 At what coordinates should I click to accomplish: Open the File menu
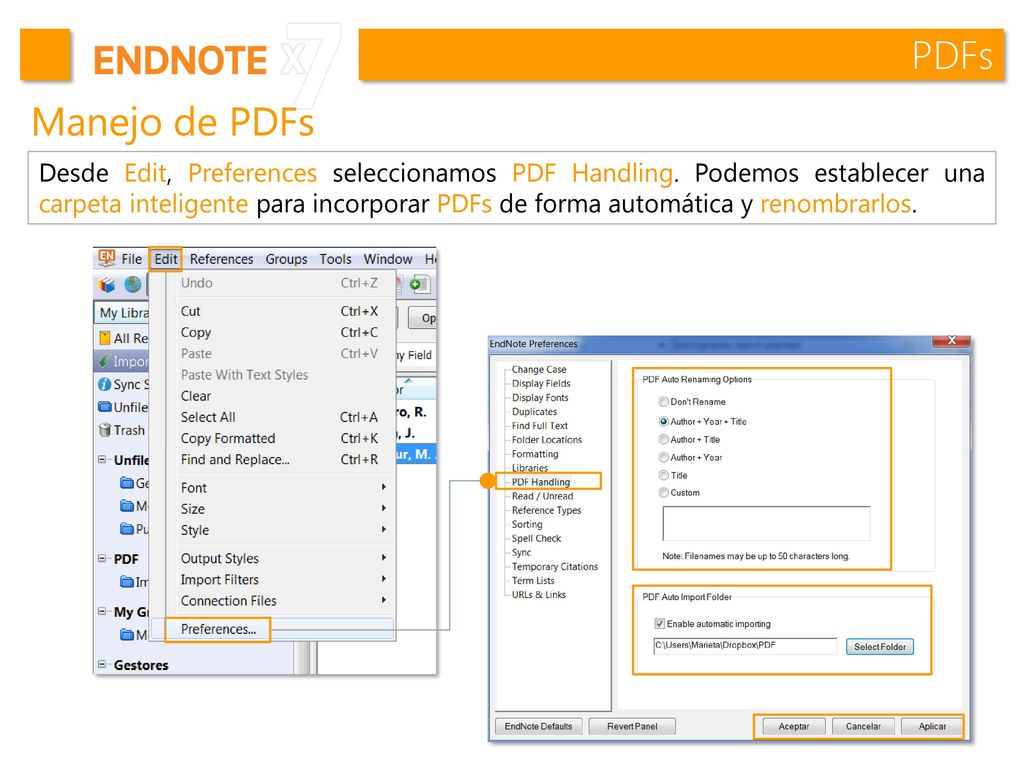(x=131, y=259)
